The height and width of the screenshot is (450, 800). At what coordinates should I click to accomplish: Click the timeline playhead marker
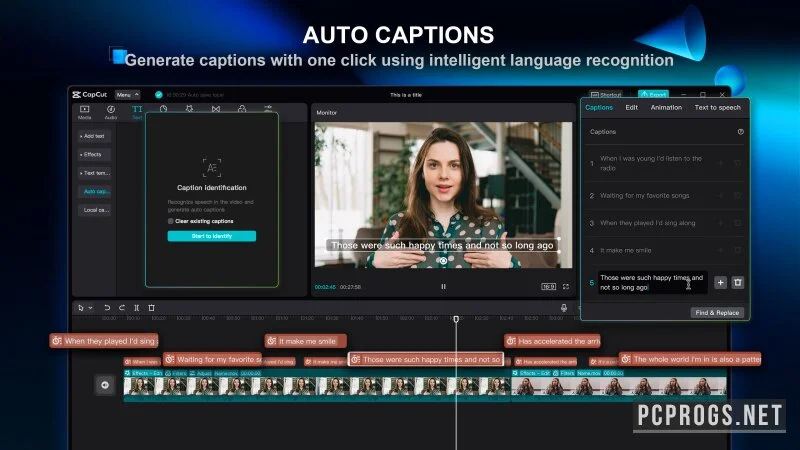456,319
